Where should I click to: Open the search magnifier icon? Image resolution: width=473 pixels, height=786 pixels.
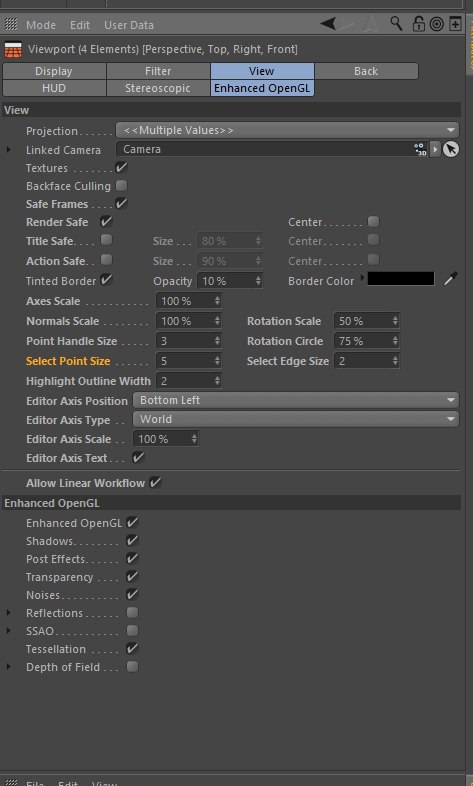(x=396, y=24)
